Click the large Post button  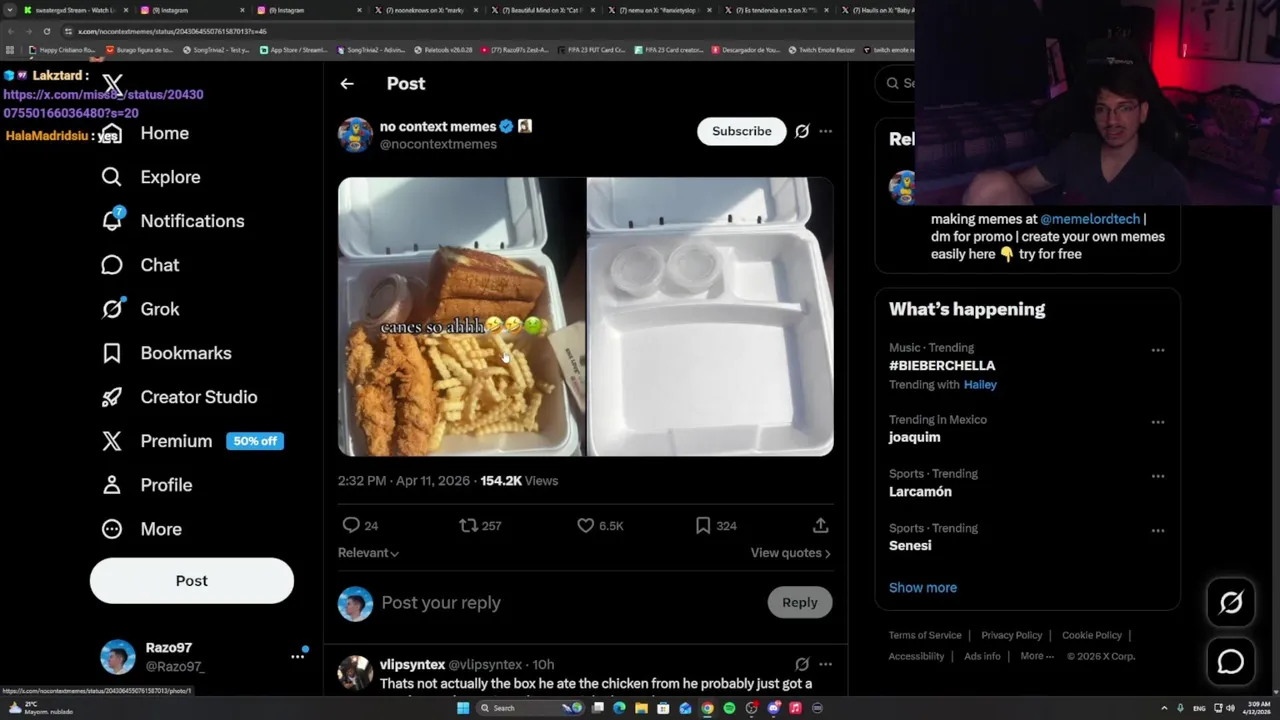tap(192, 581)
